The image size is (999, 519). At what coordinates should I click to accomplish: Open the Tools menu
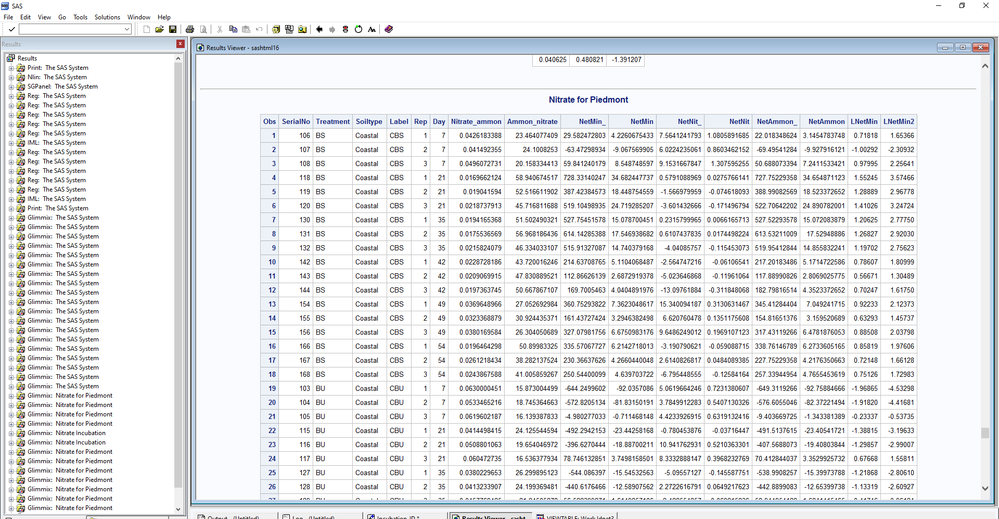(80, 17)
